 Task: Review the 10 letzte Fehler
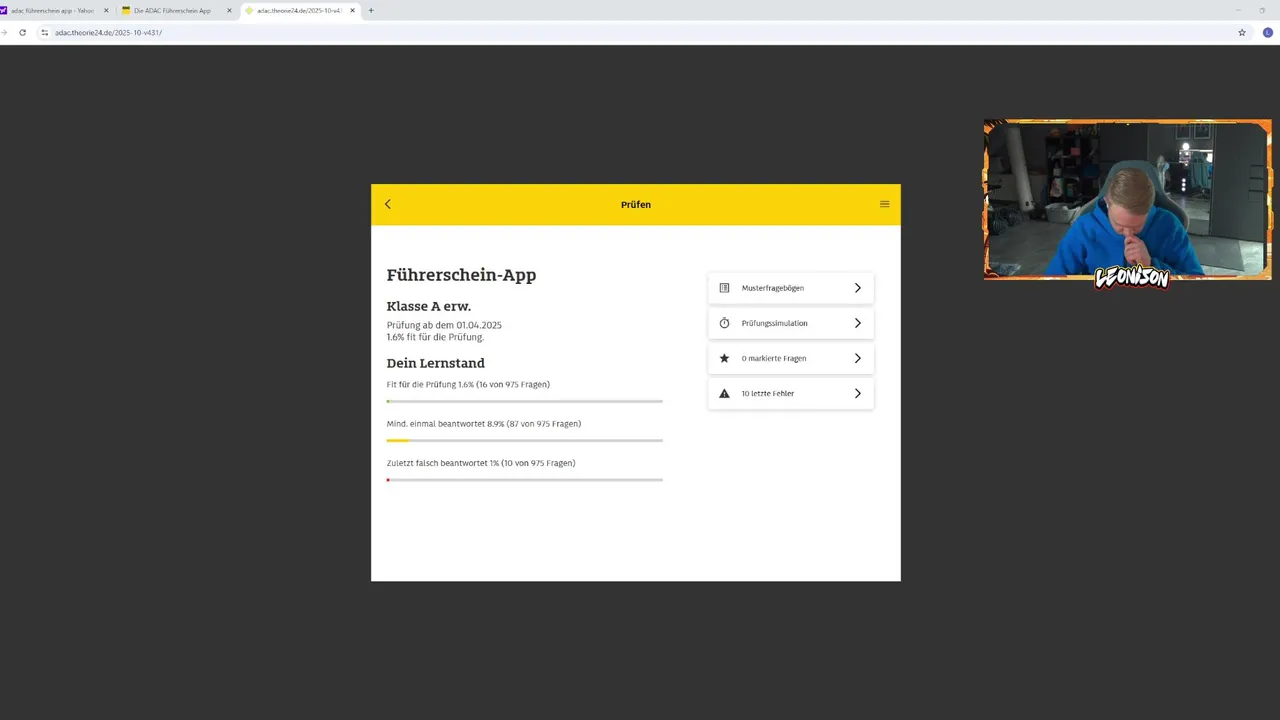click(x=790, y=393)
